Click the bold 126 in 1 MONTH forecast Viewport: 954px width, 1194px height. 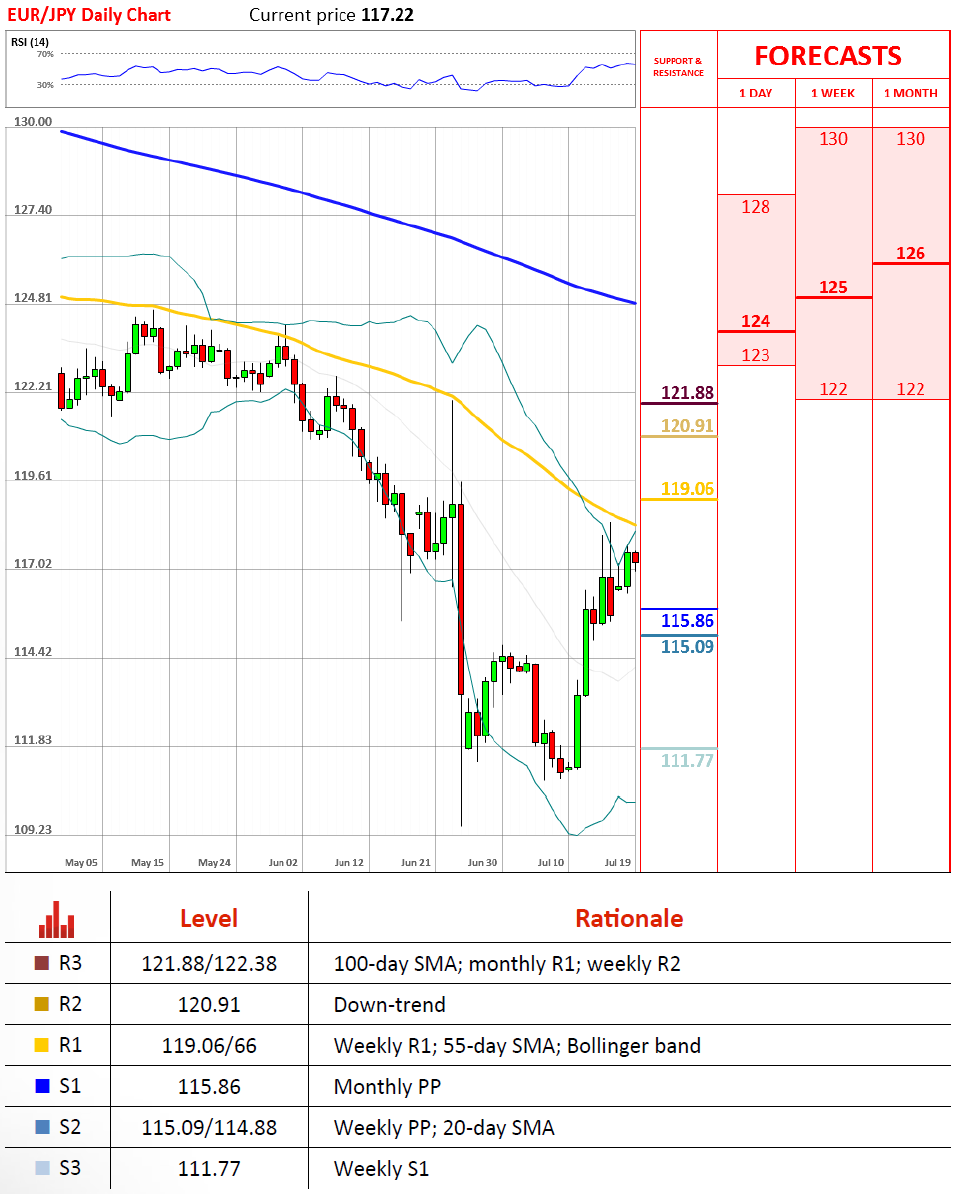click(911, 254)
